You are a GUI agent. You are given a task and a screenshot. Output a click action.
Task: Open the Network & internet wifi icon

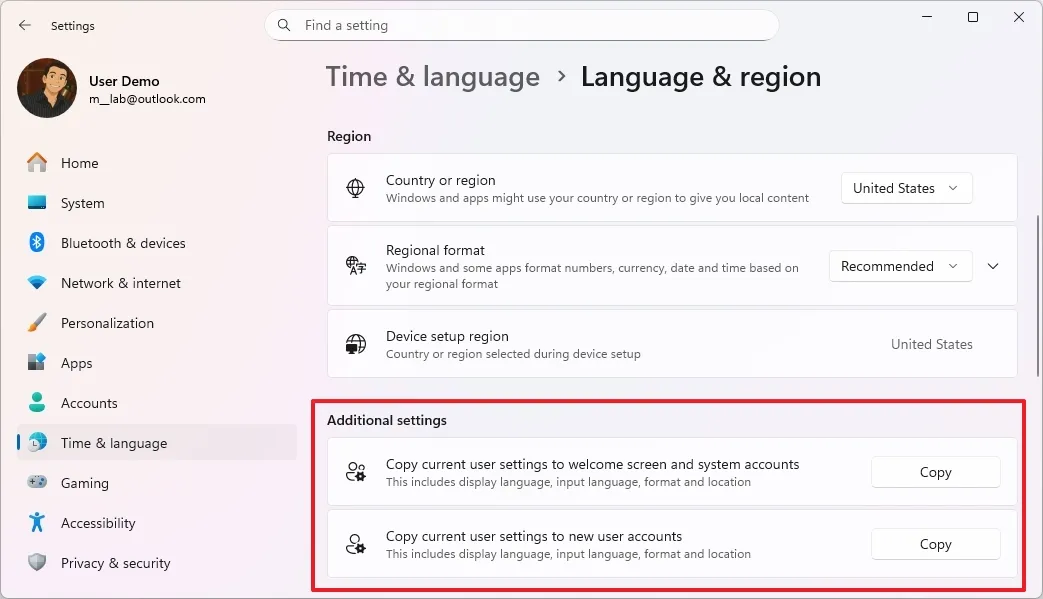click(37, 283)
